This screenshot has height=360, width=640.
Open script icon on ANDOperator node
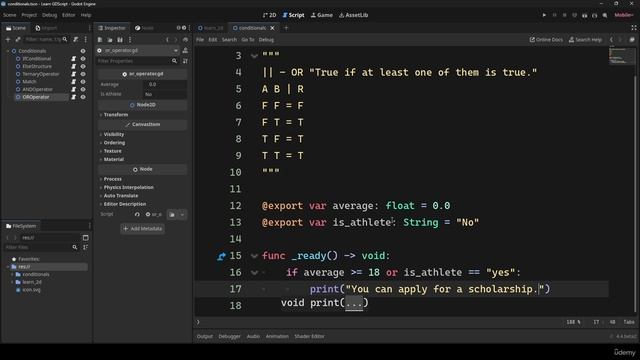73,89
